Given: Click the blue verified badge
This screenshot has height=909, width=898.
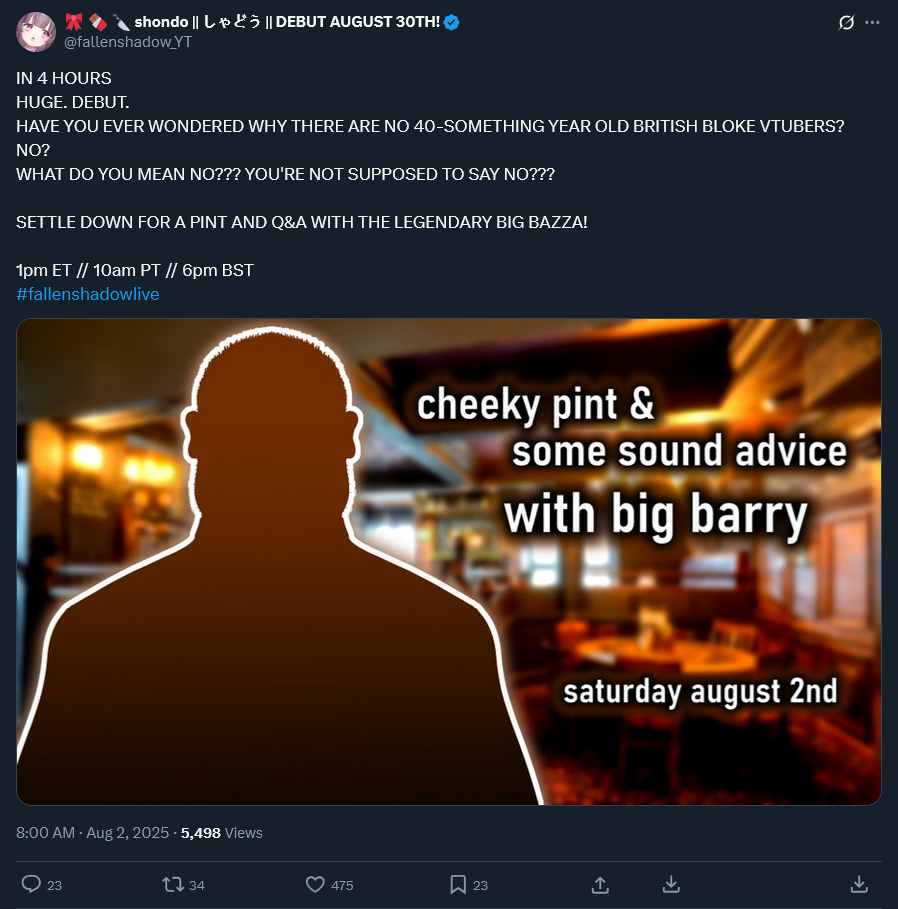Looking at the screenshot, I should click(452, 23).
